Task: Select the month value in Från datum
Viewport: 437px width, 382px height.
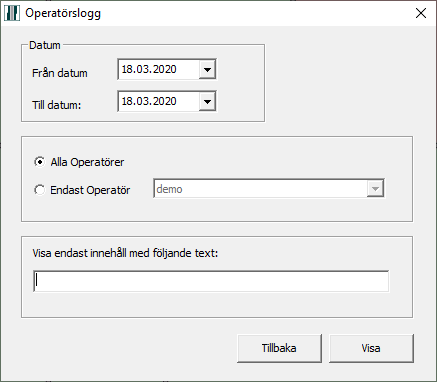Action: point(140,69)
